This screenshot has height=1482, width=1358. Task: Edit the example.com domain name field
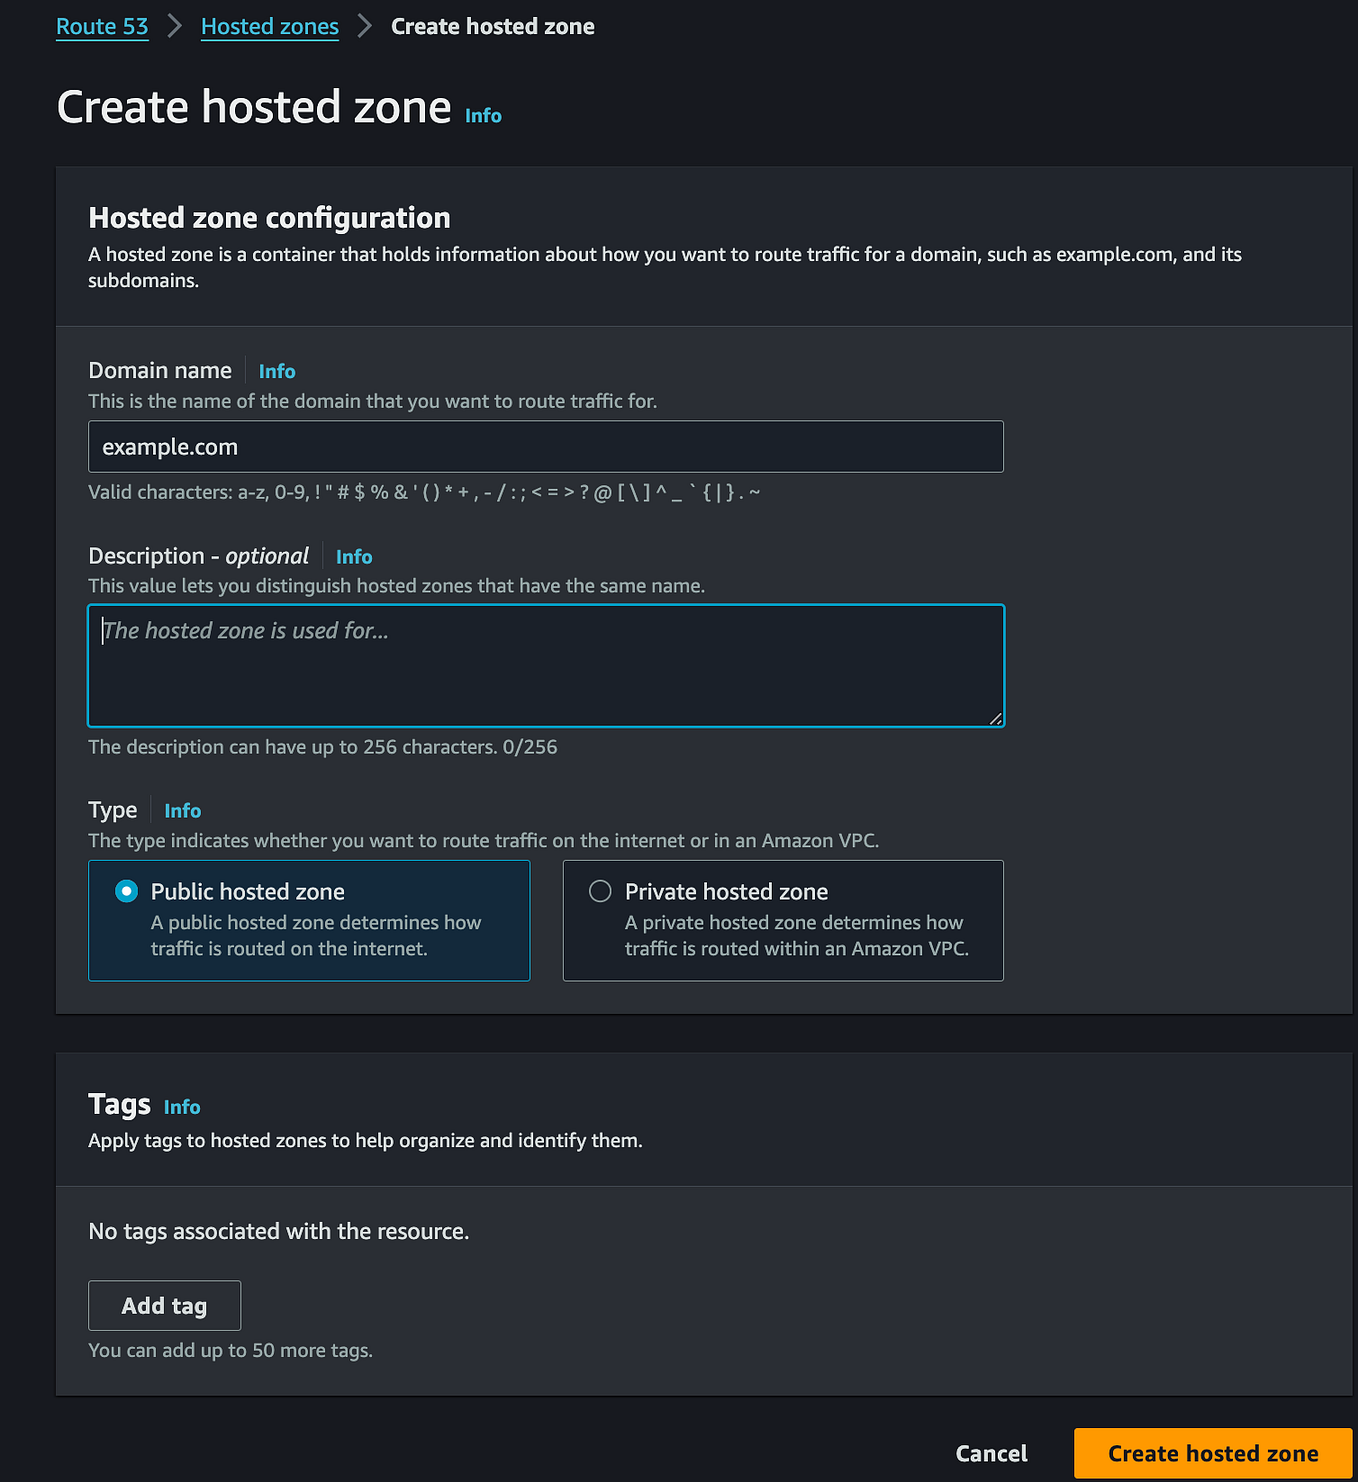point(546,446)
